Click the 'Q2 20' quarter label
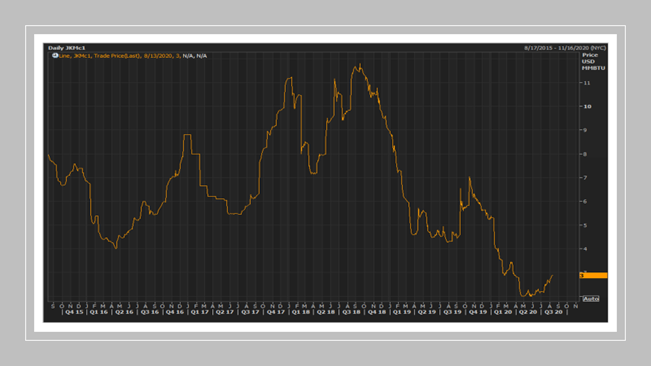Viewport: 651px width, 366px height. [528, 312]
